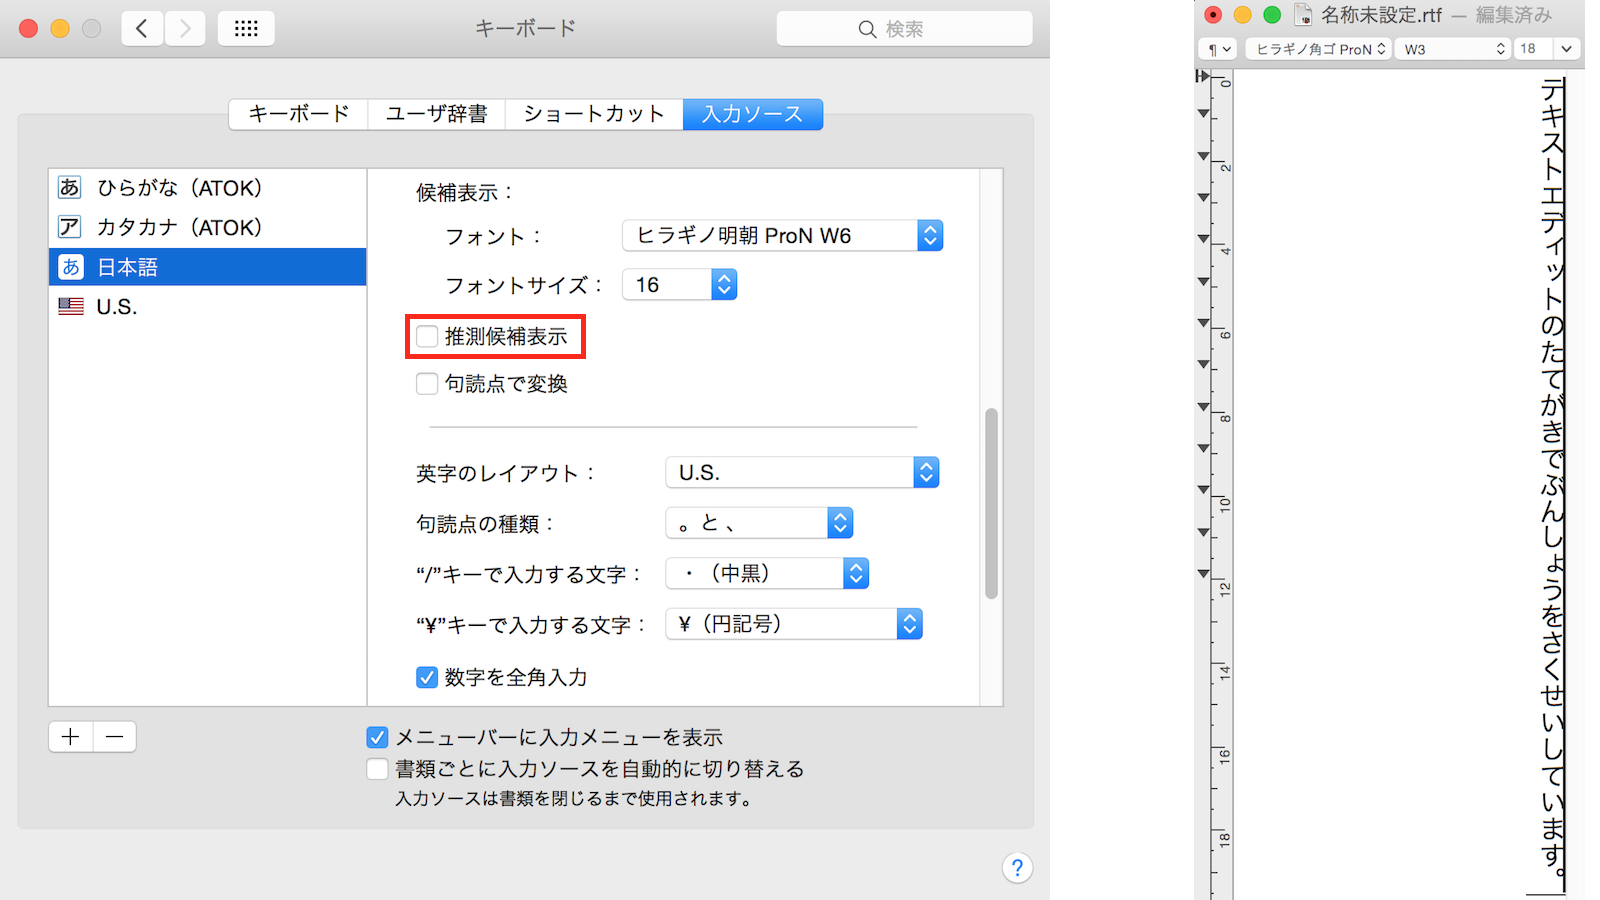Click the ATOK Hiragana icon in the source list
The height and width of the screenshot is (900, 1600).
69,188
